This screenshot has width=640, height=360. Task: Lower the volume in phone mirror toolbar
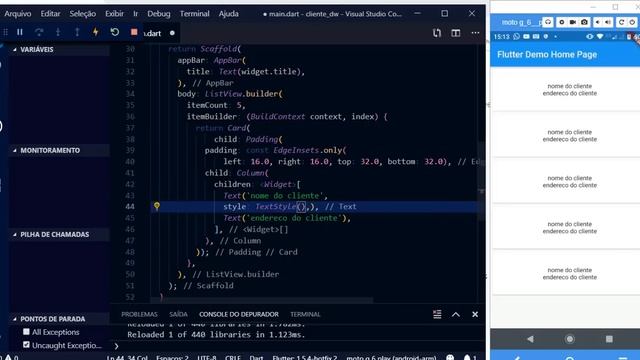click(598, 22)
